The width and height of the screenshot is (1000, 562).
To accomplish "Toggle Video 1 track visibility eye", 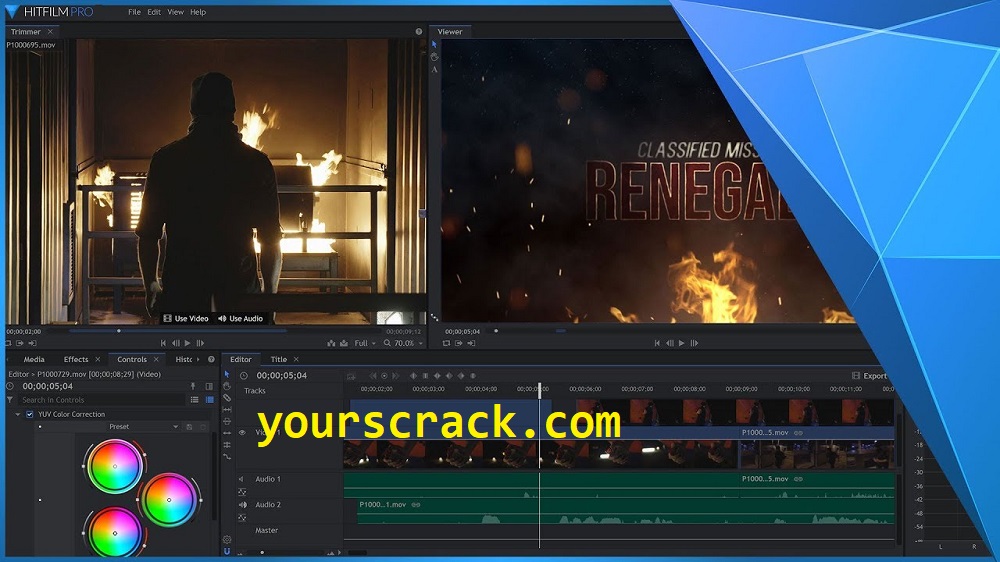I will click(x=242, y=433).
